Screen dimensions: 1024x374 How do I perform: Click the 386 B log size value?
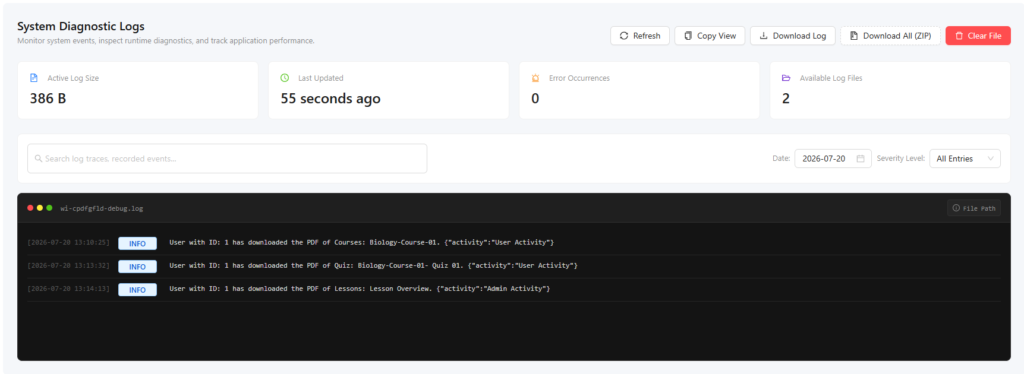pyautogui.click(x=48, y=99)
